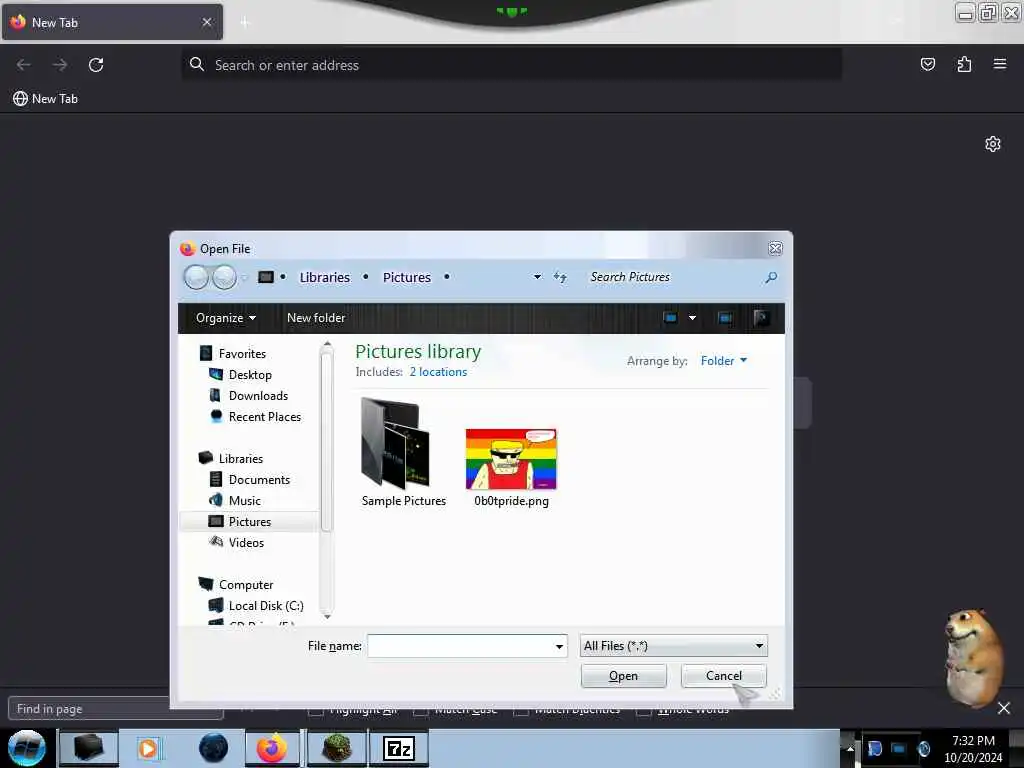The image size is (1024, 768).
Task: Toggle the preview pane icon
Action: coord(724,318)
